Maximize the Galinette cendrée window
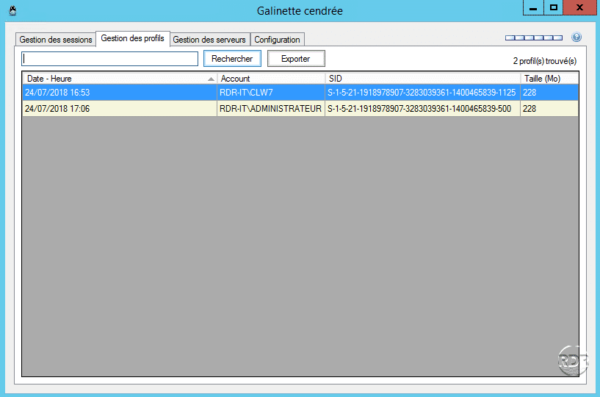This screenshot has width=600, height=397. (553, 7)
